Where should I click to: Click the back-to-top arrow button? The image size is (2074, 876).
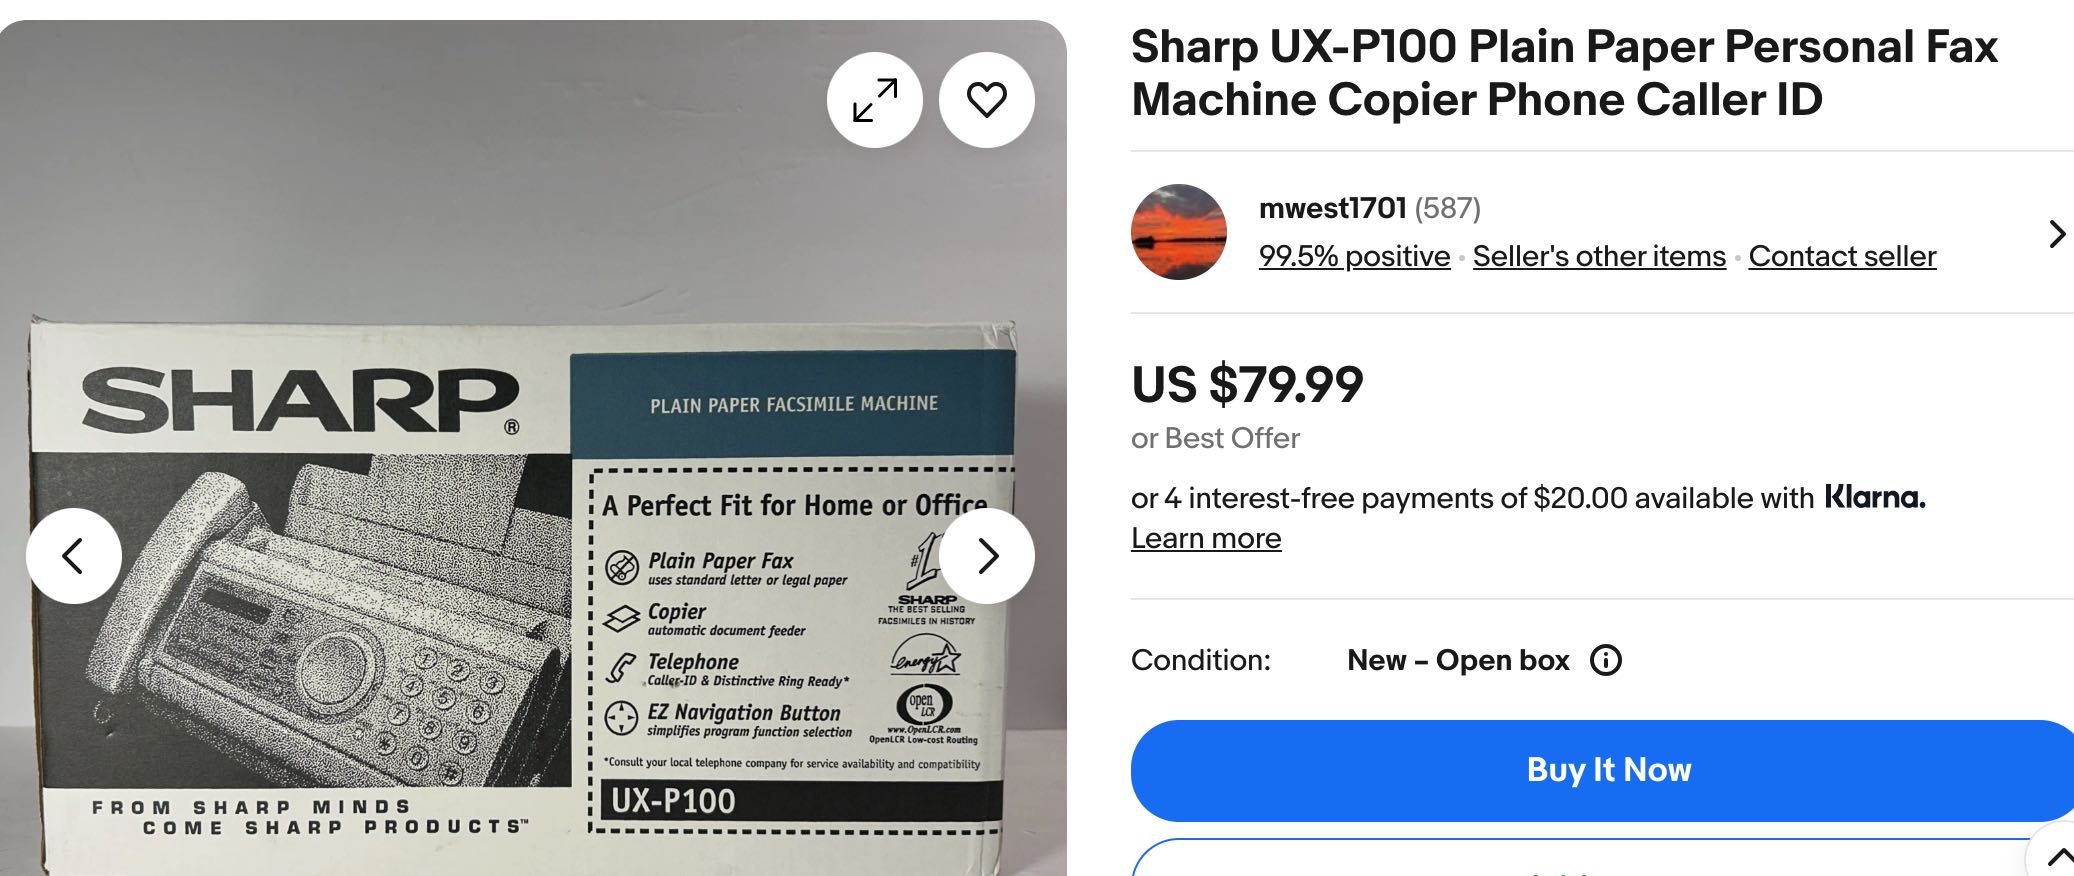click(x=2057, y=857)
